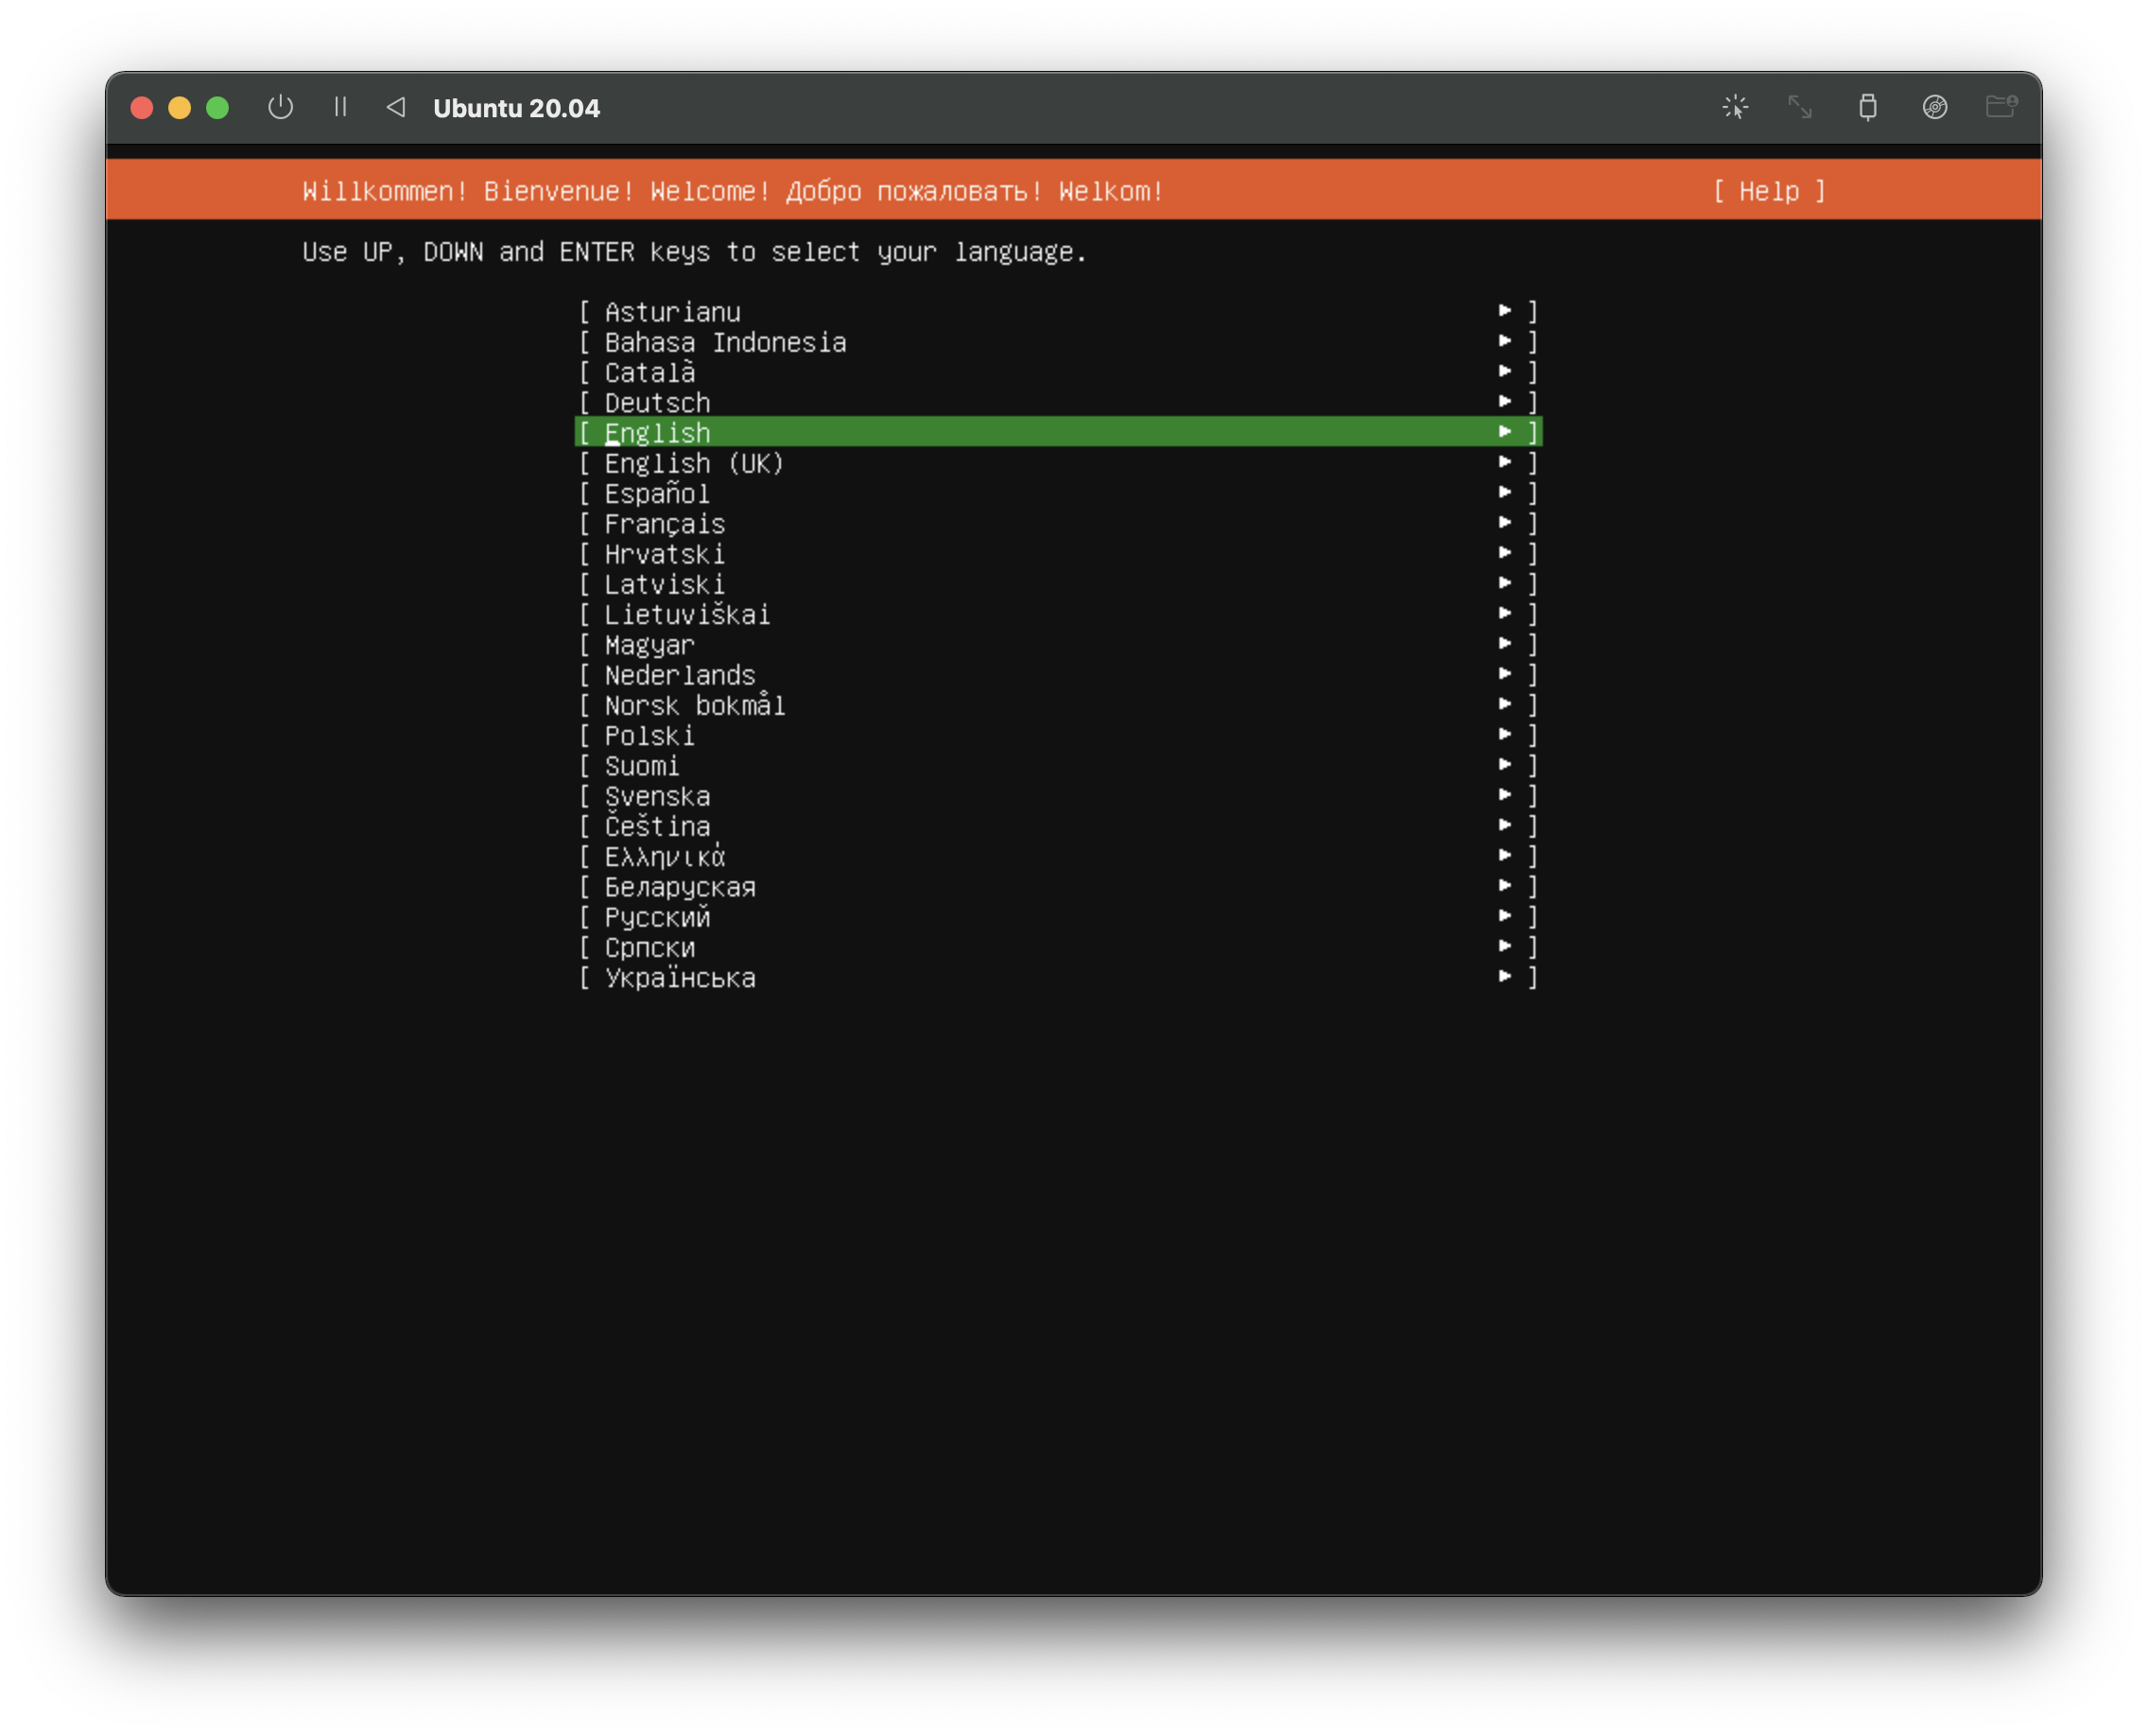Toggle capture mouse cursor icon
Image resolution: width=2148 pixels, height=1736 pixels.
pos(1735,107)
